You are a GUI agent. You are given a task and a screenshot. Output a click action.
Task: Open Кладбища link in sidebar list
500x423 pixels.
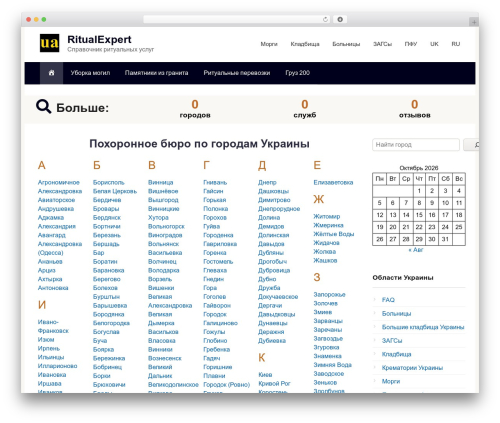[396, 354]
